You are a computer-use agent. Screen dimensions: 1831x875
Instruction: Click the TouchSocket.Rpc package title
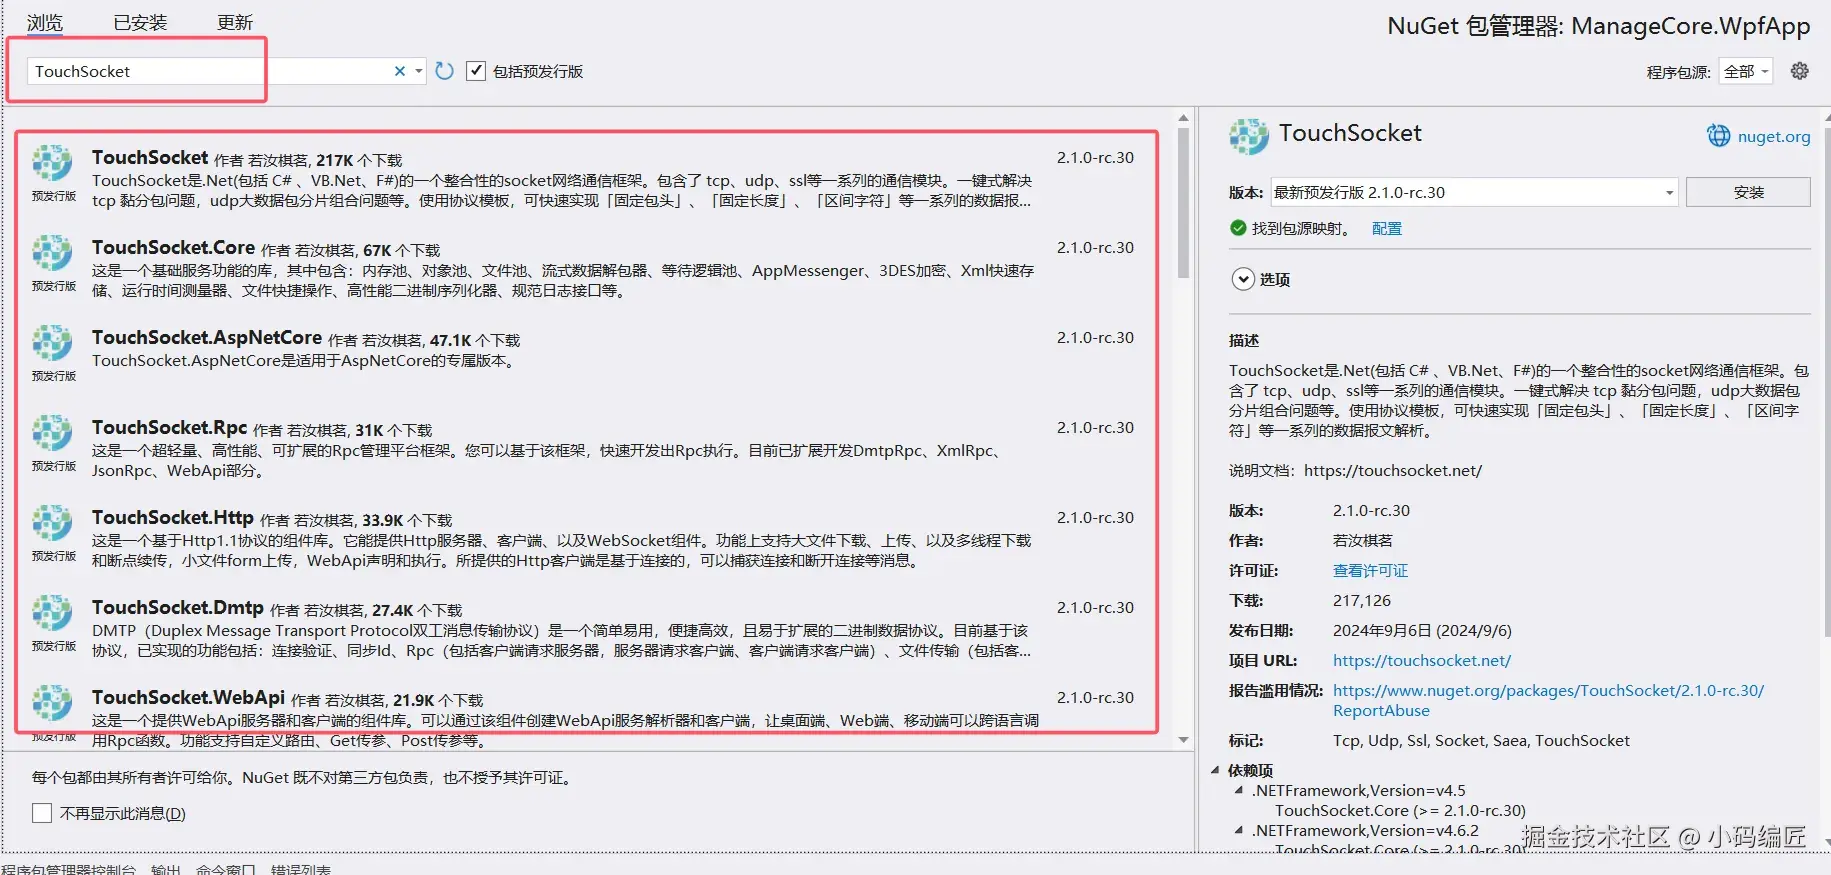click(169, 427)
